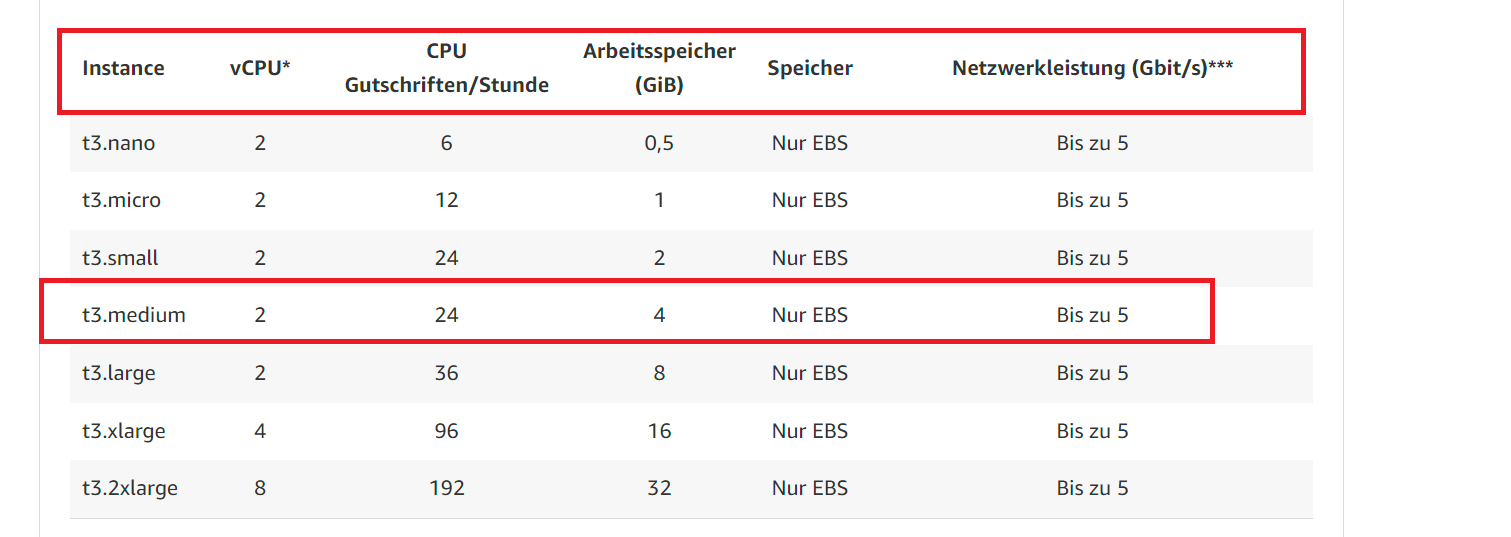
Task: Choose the t3.small instance name
Action: [x=120, y=258]
